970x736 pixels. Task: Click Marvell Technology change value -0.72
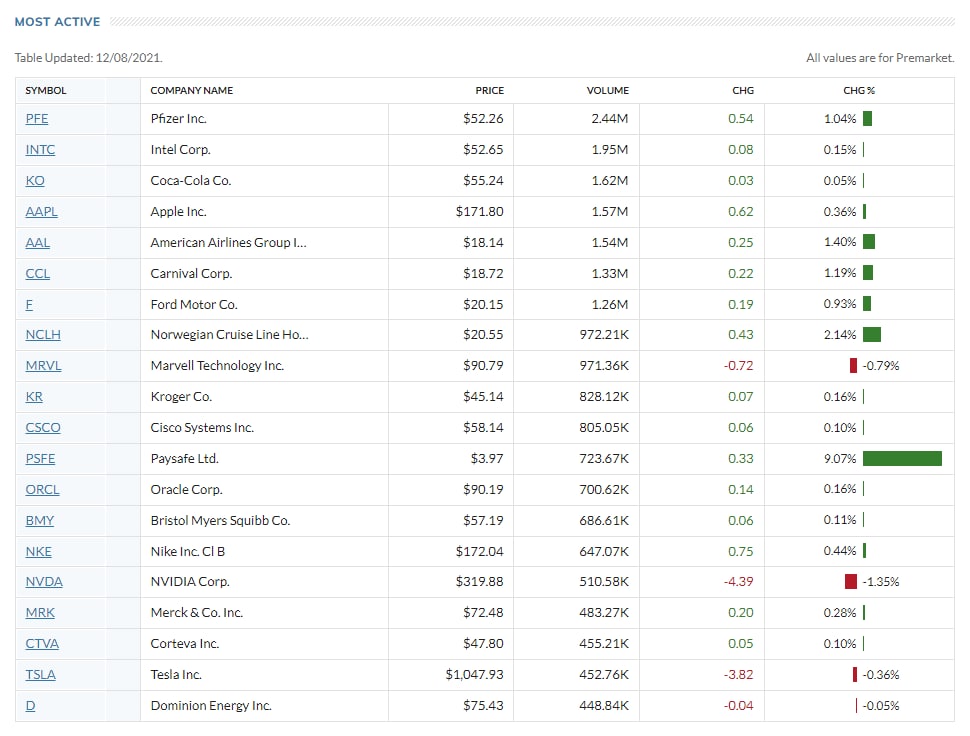click(739, 366)
